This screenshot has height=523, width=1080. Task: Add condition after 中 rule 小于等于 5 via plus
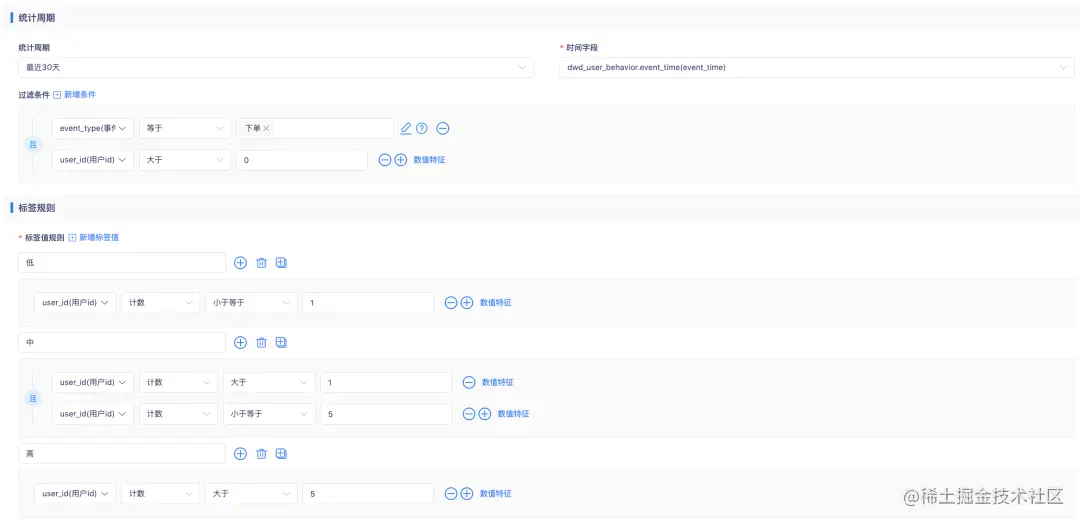(x=485, y=414)
